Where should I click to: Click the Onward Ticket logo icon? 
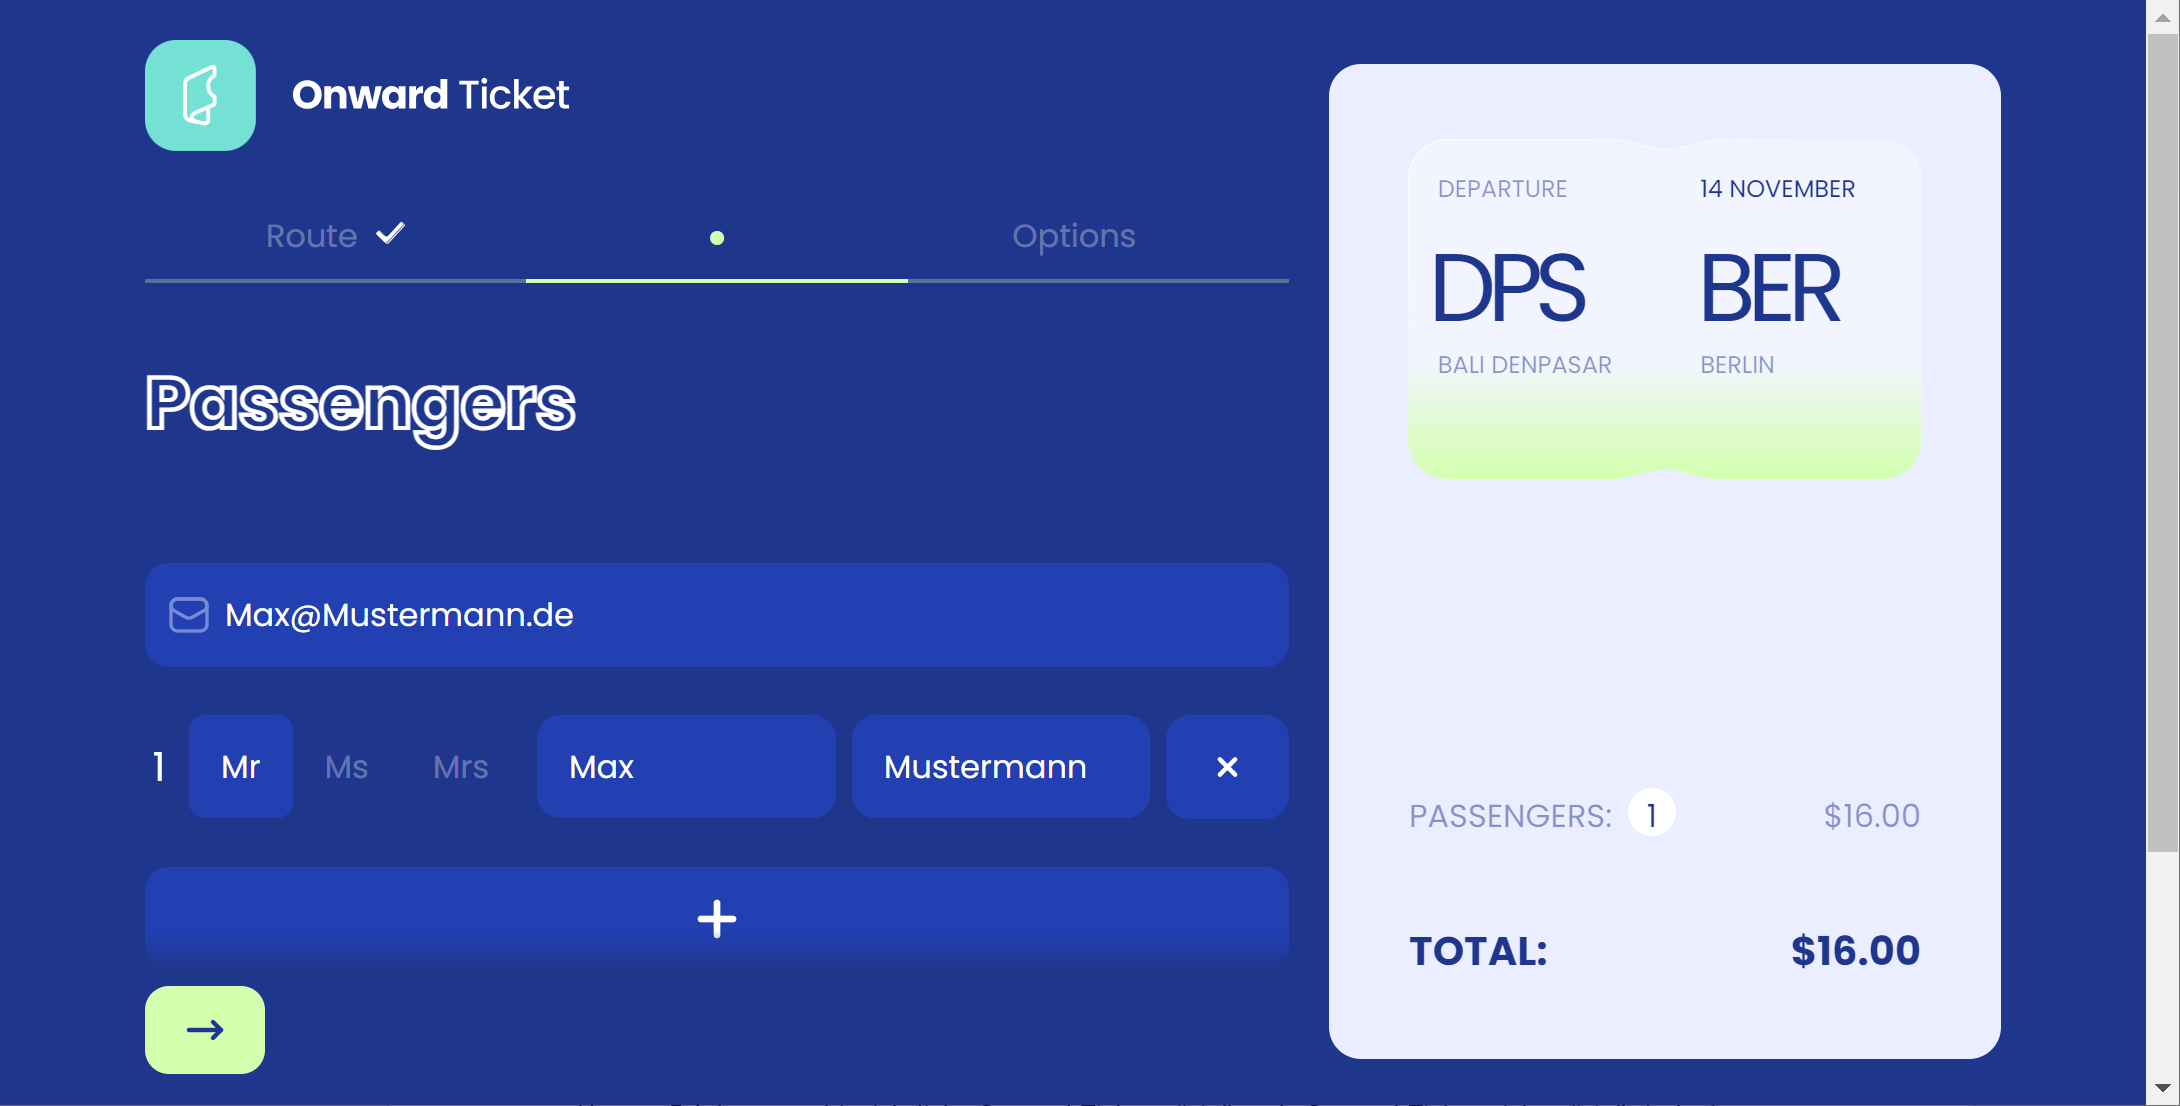click(200, 95)
